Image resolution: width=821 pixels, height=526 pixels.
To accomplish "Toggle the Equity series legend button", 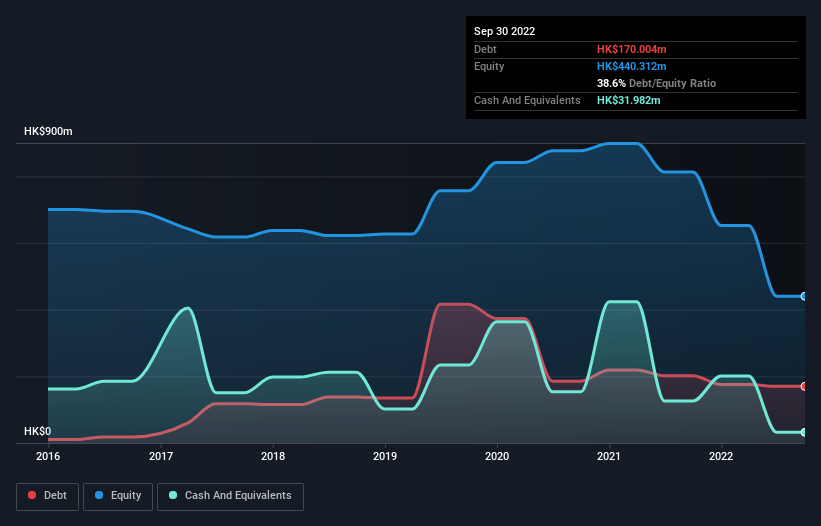I will click(118, 496).
